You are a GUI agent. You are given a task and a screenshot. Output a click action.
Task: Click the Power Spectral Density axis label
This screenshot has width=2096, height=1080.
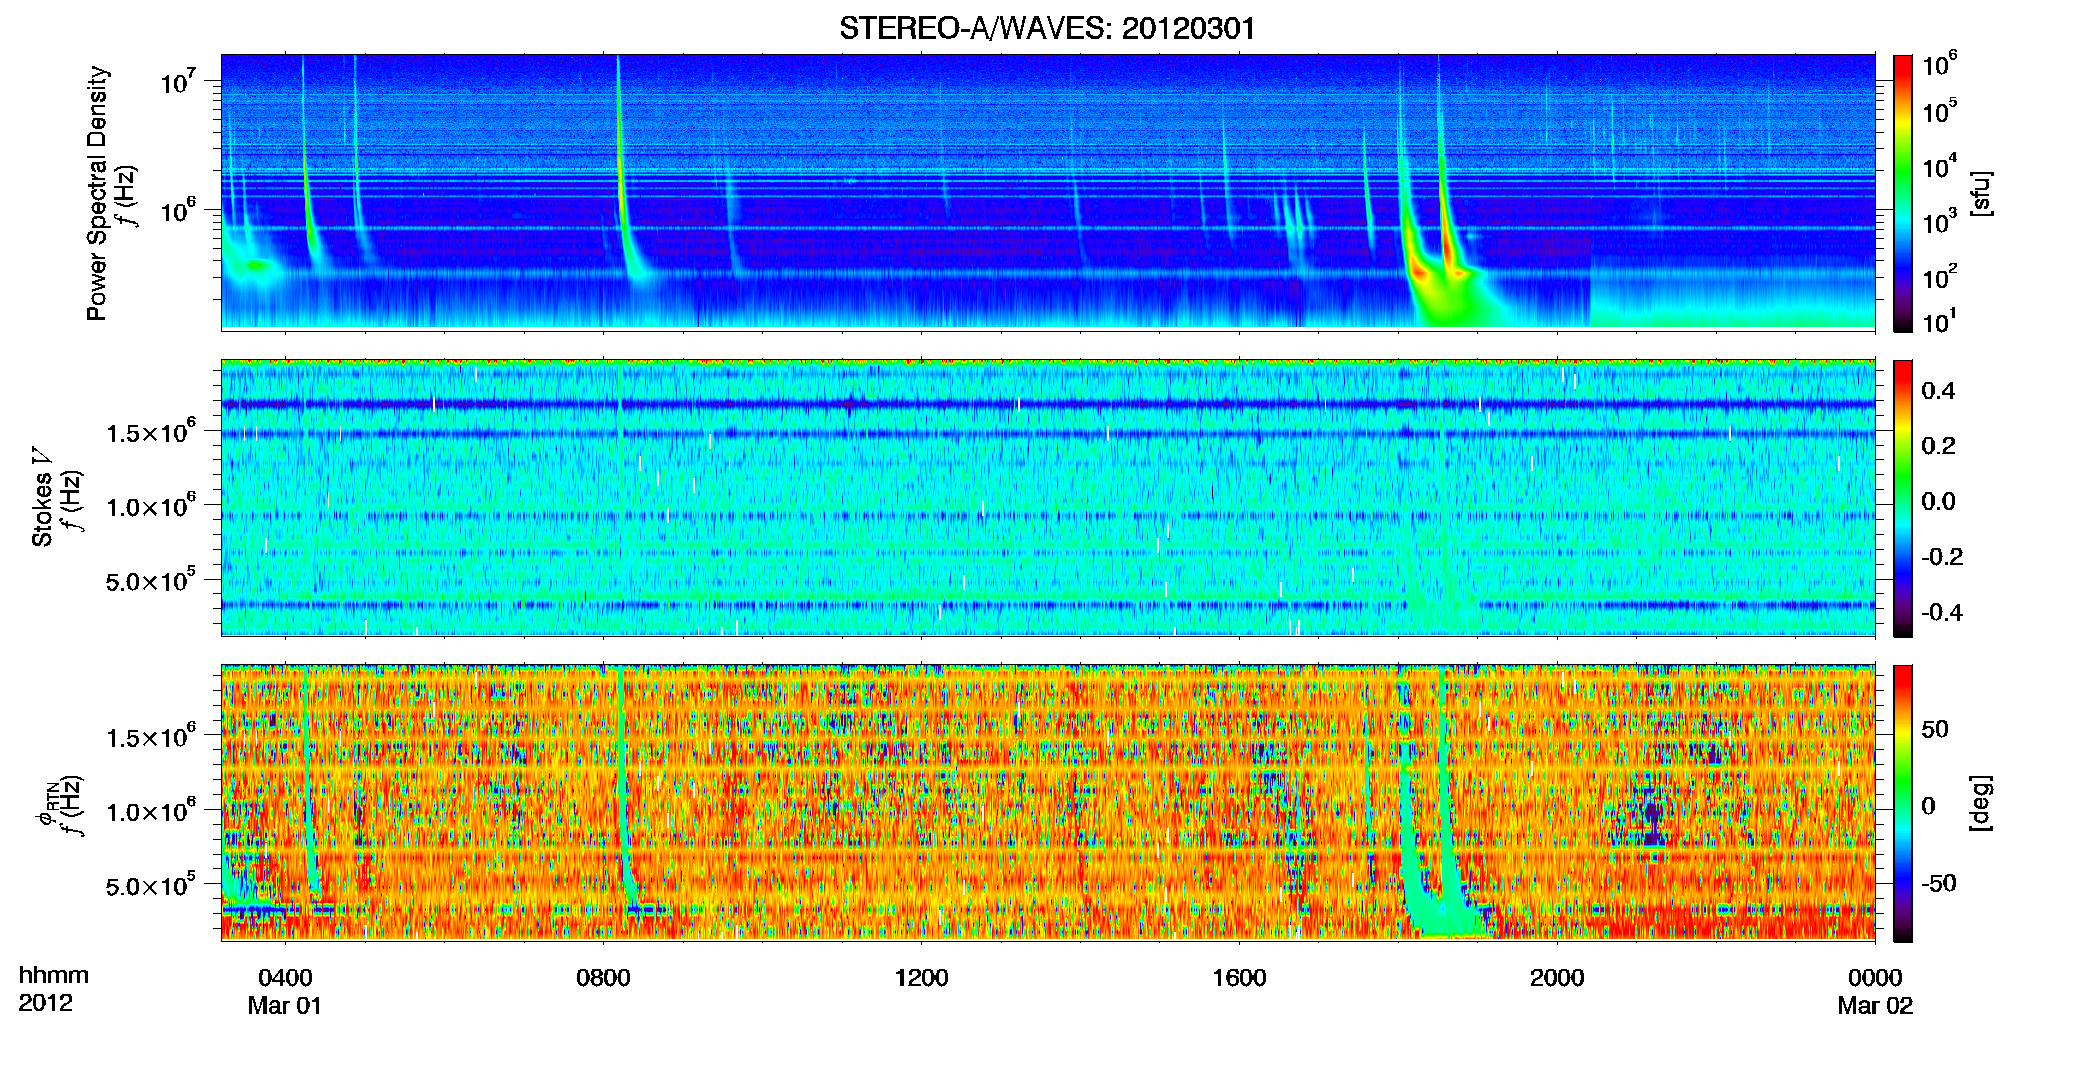click(97, 193)
